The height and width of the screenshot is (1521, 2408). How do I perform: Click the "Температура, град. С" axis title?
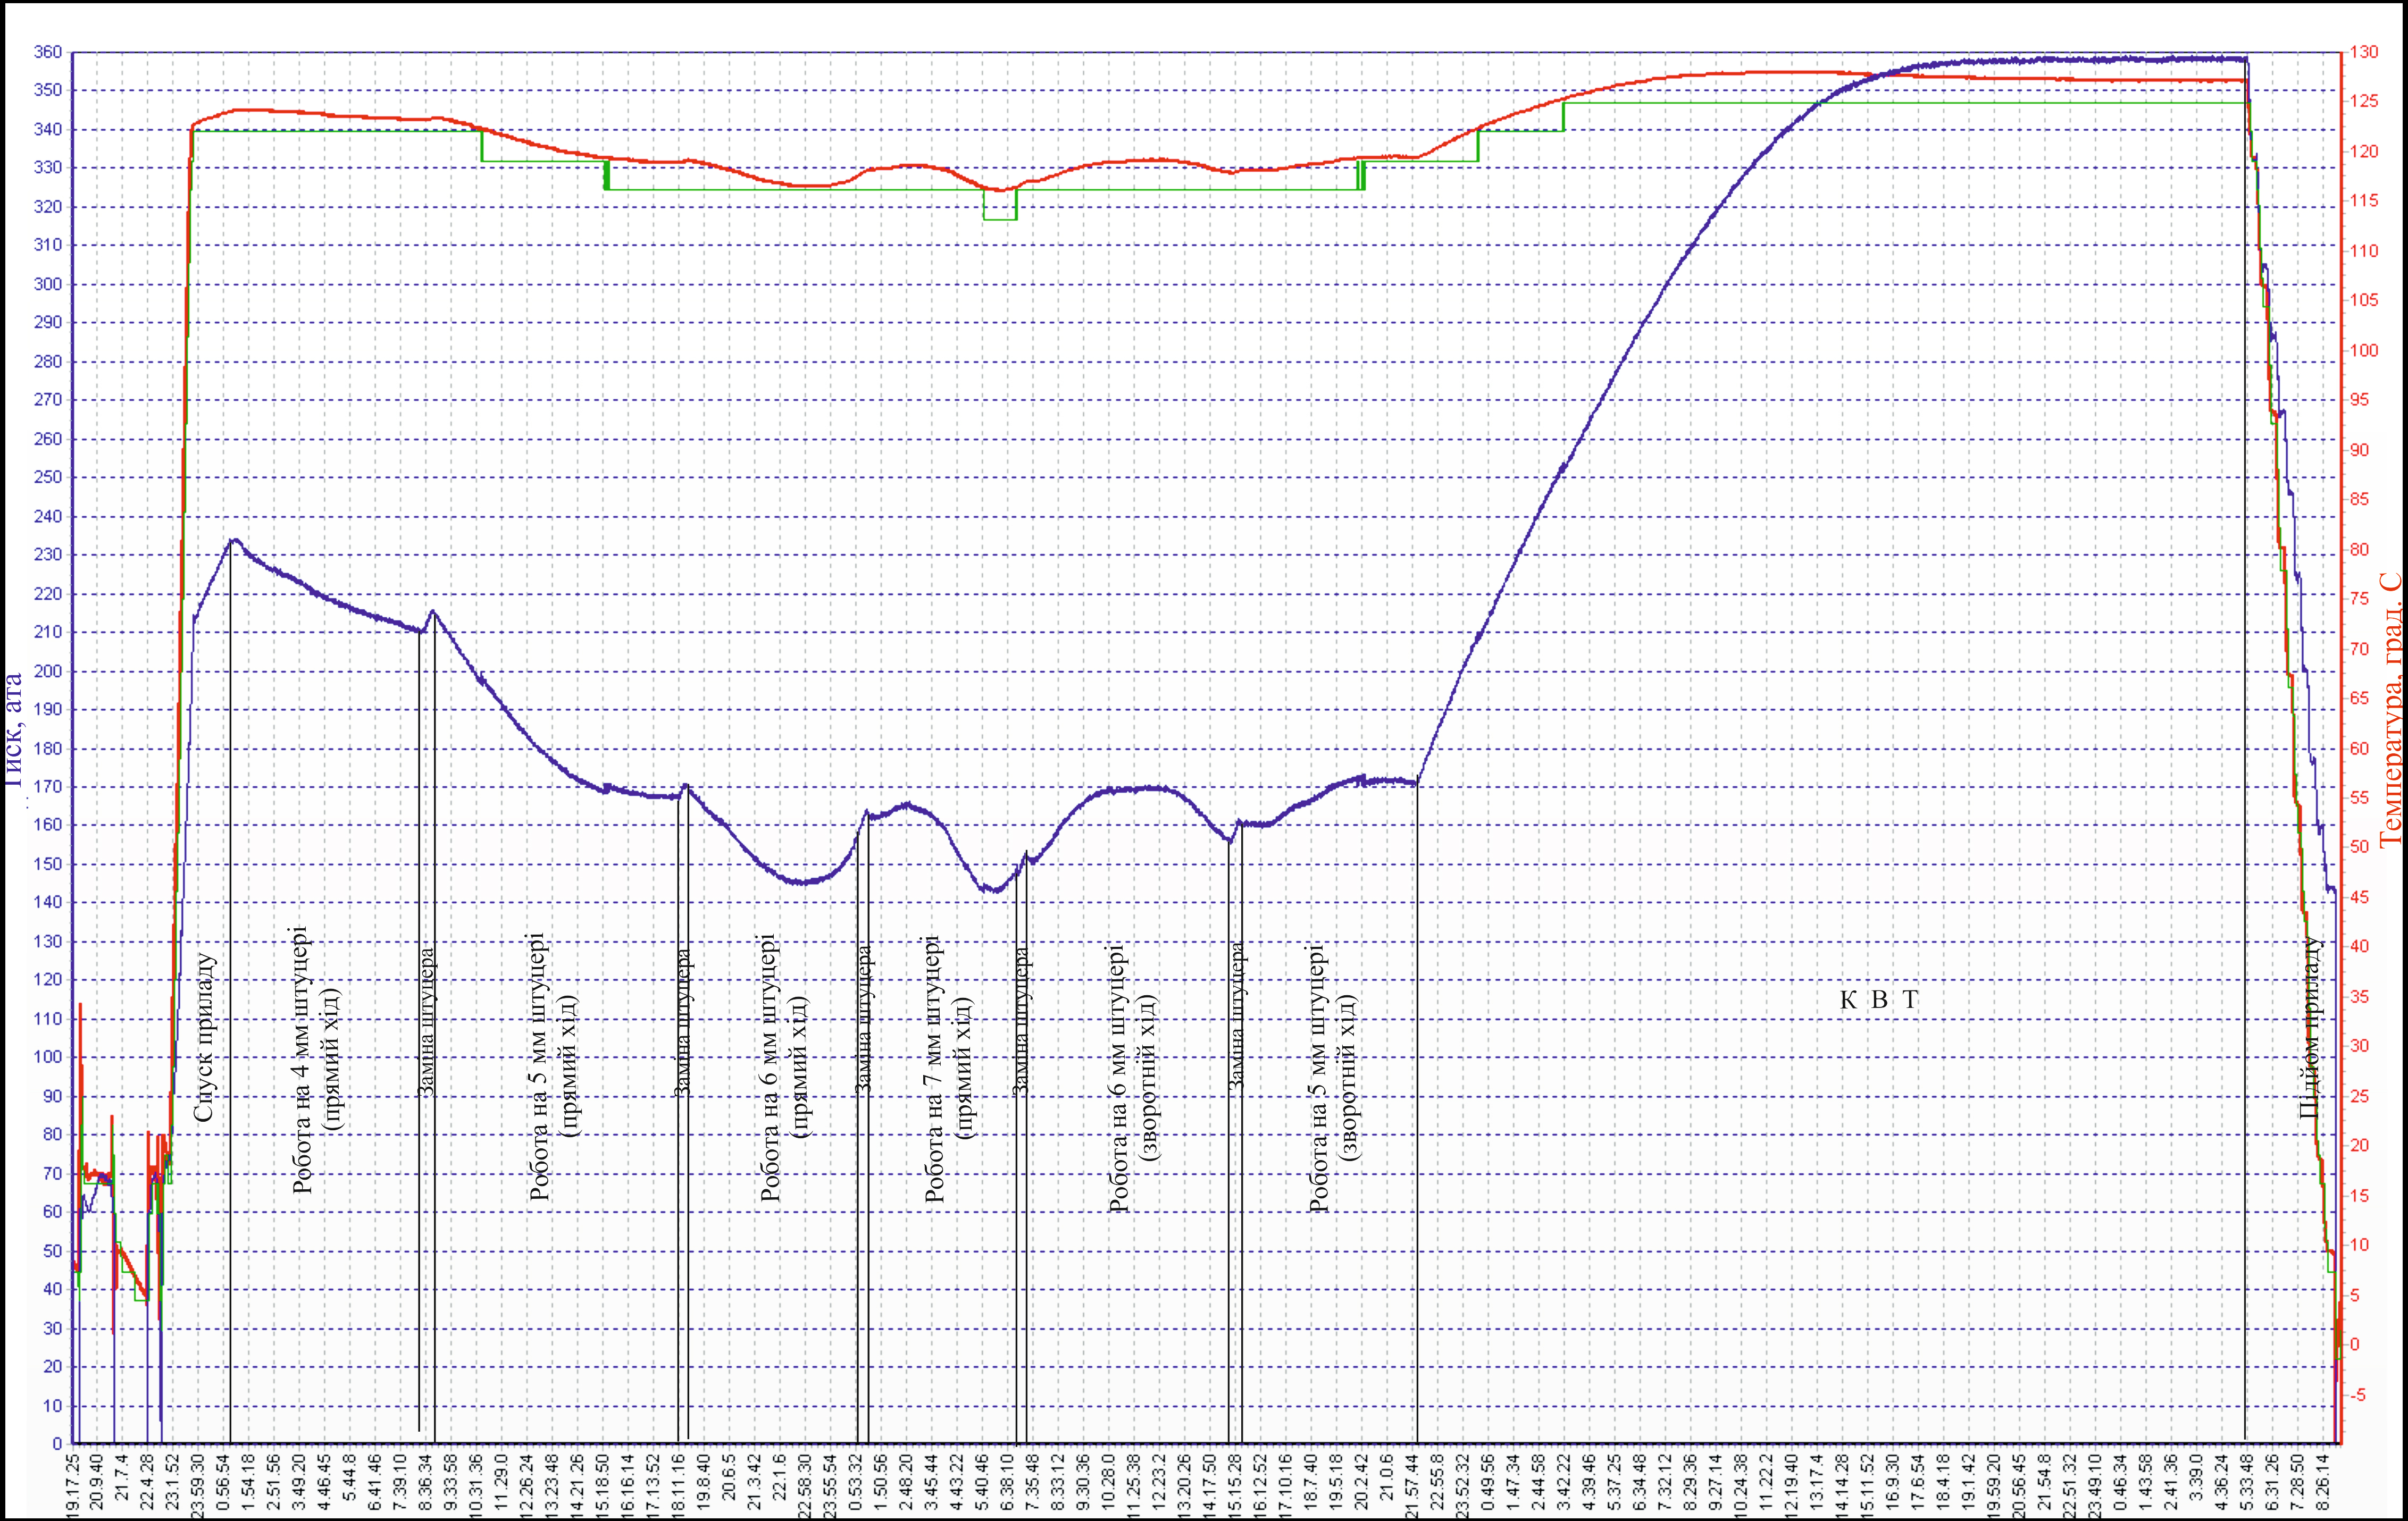coord(2390,710)
